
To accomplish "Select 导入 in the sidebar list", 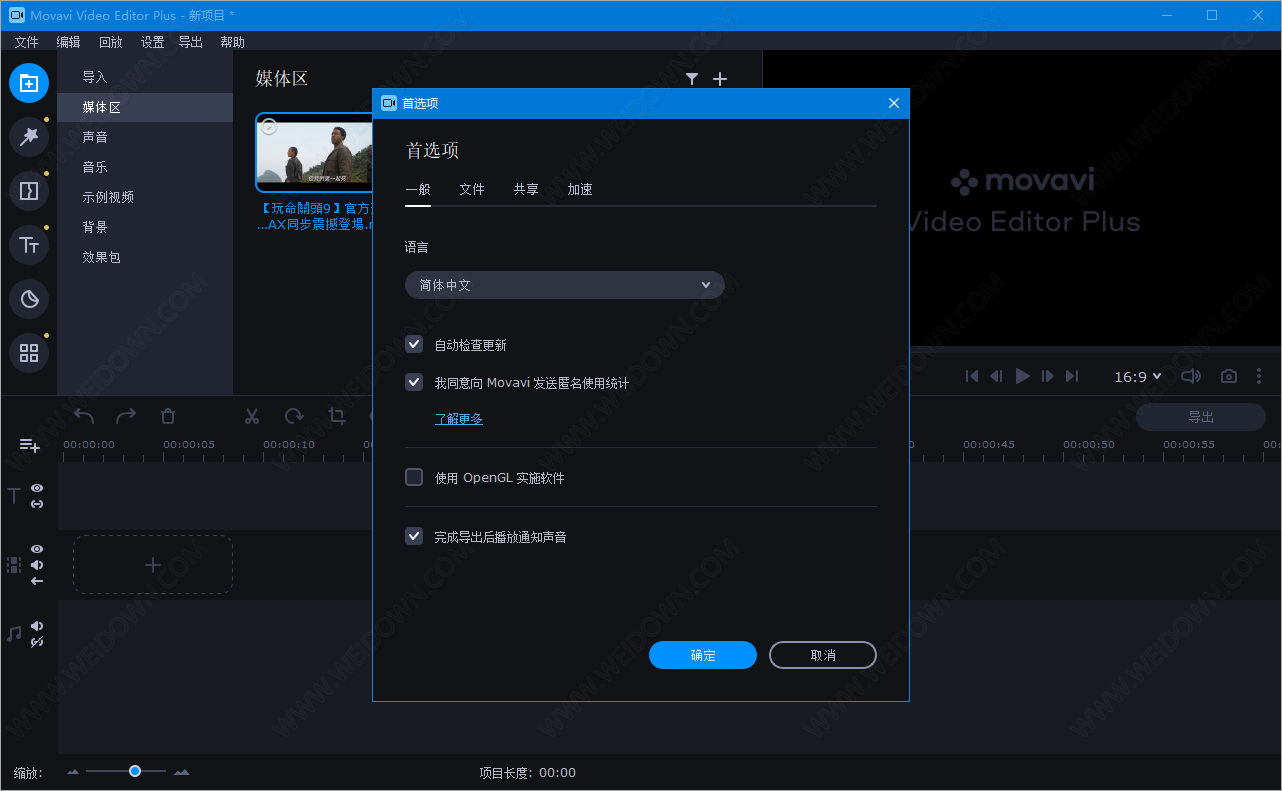I will coord(145,77).
